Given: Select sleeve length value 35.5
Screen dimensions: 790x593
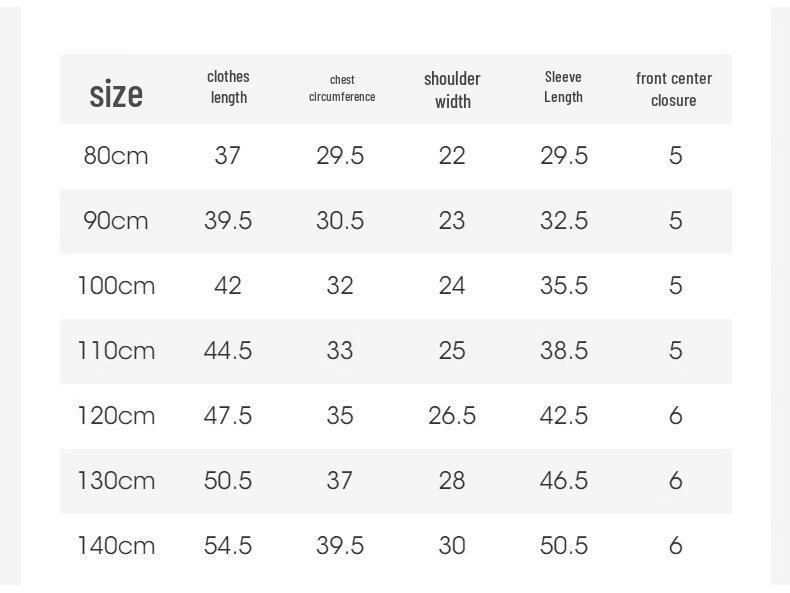Looking at the screenshot, I should point(564,286).
